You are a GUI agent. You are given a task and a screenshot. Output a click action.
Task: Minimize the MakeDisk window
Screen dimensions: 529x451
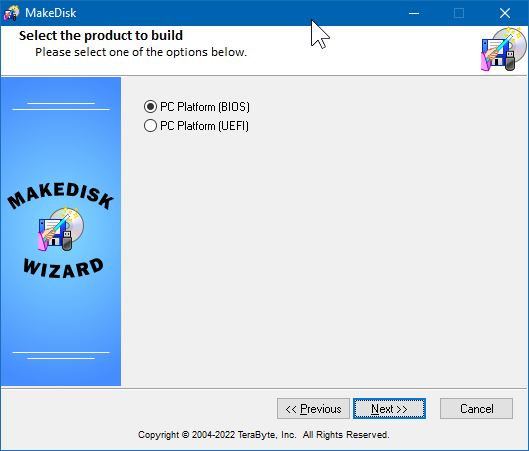point(414,13)
